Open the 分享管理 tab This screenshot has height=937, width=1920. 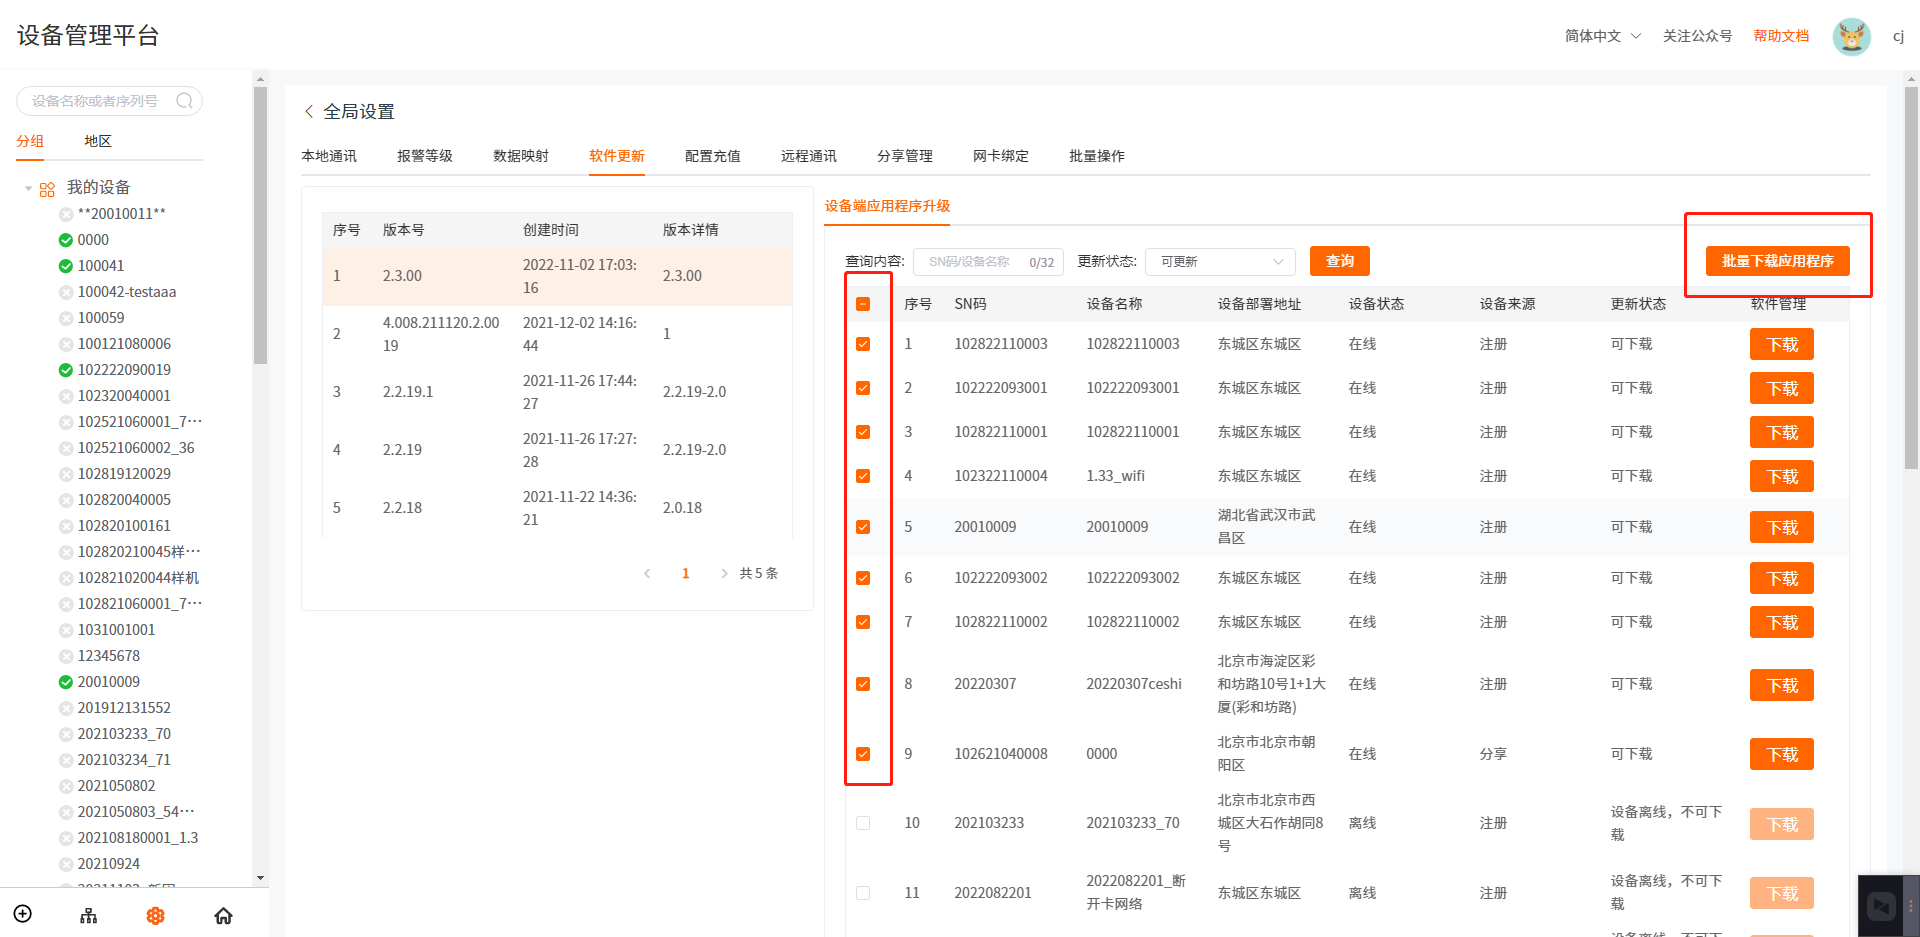905,156
